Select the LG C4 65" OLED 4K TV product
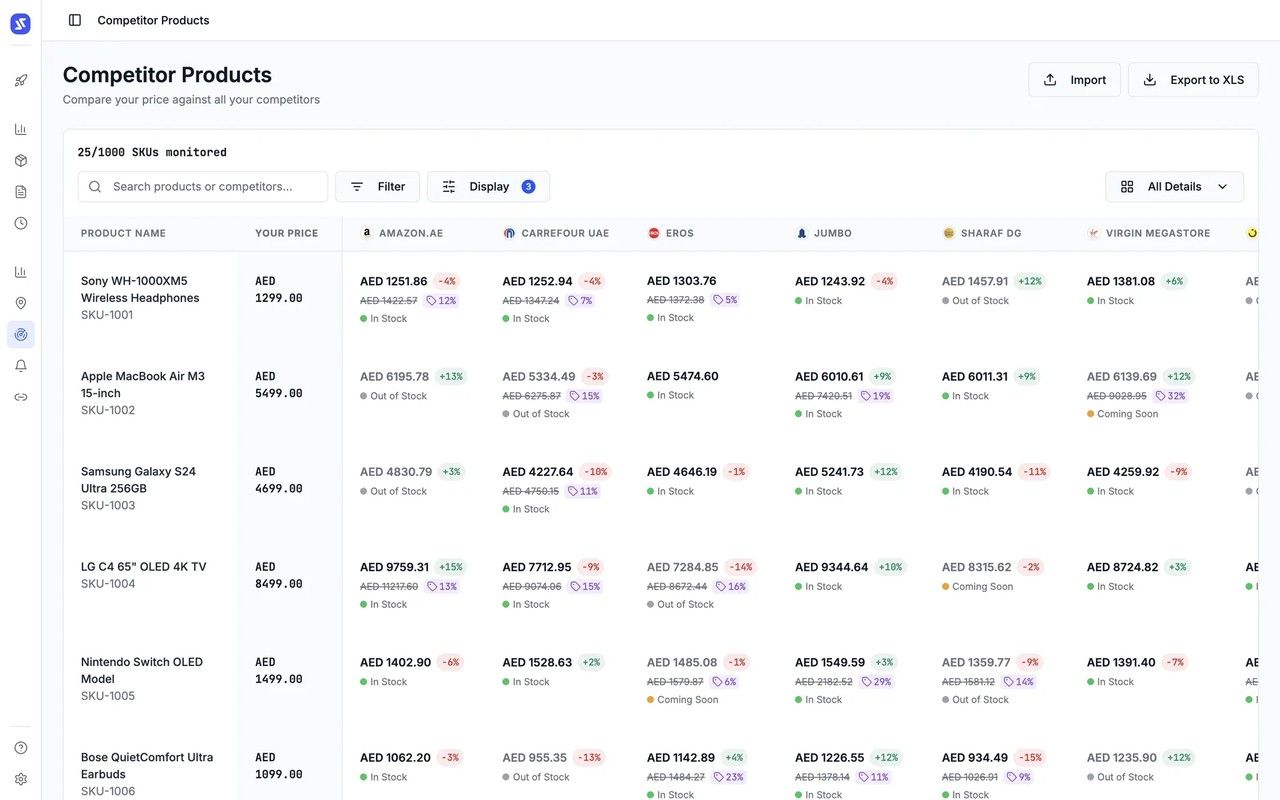This screenshot has height=800, width=1280. pos(144,567)
